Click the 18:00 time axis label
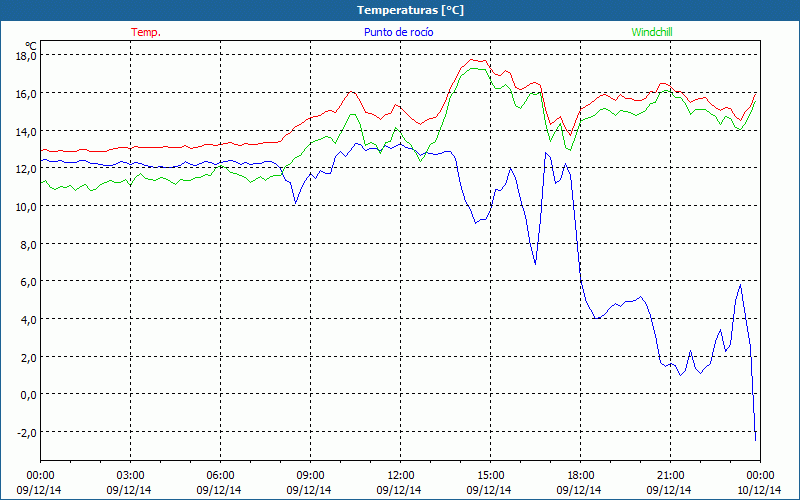This screenshot has width=800, height=500. coord(580,476)
